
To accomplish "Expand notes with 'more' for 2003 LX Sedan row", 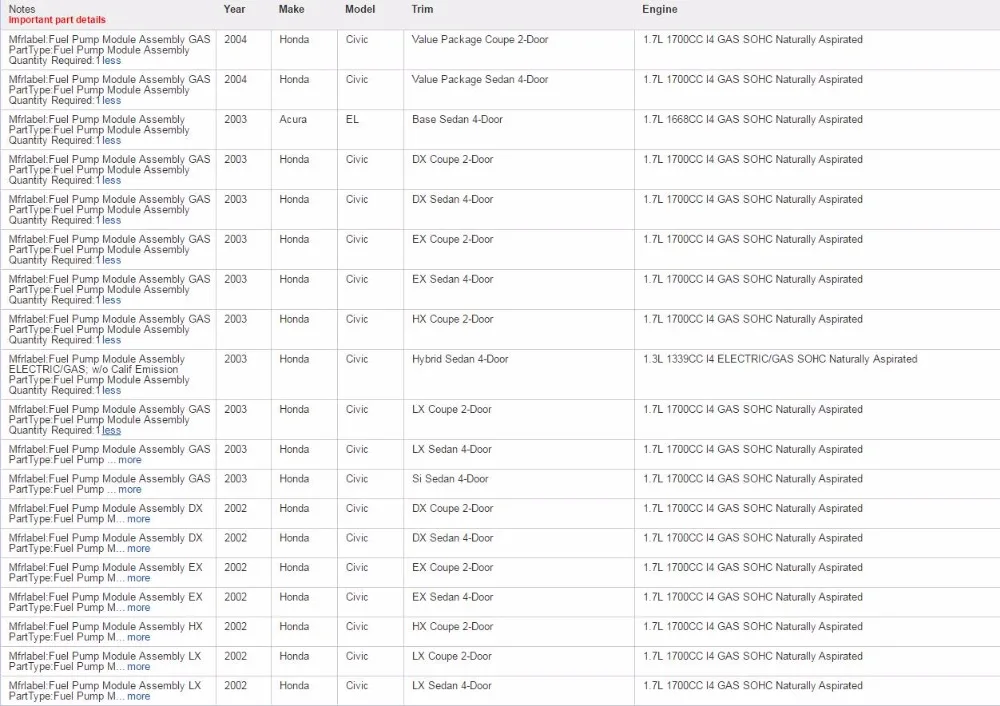I will click(x=130, y=460).
